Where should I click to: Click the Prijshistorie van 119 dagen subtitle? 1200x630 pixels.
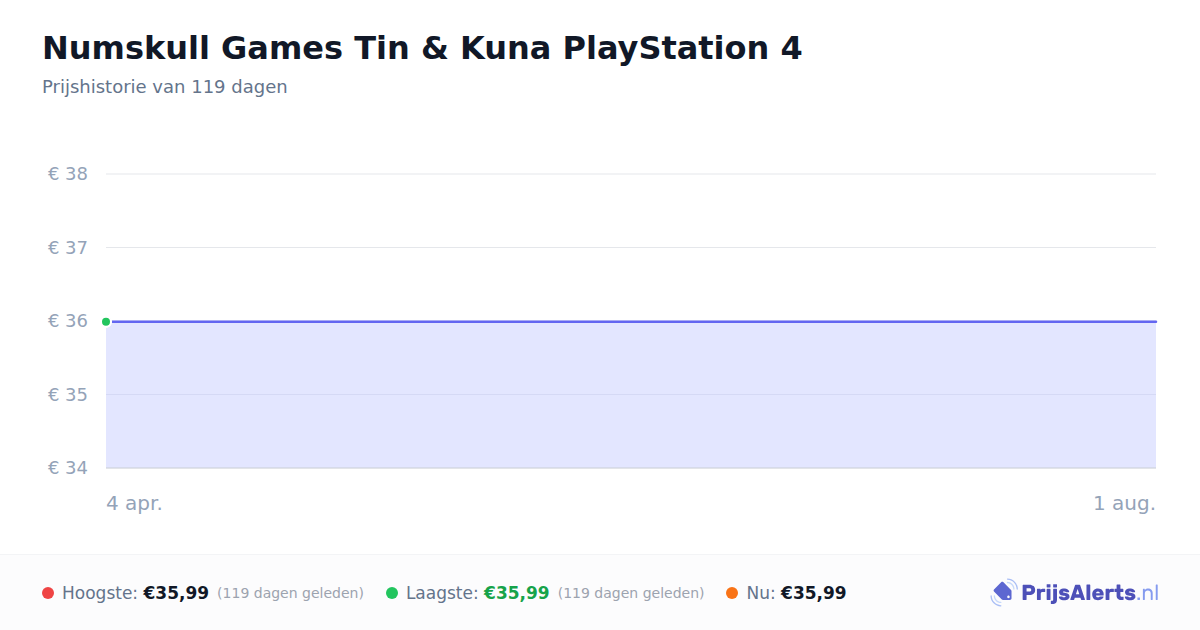coord(165,87)
